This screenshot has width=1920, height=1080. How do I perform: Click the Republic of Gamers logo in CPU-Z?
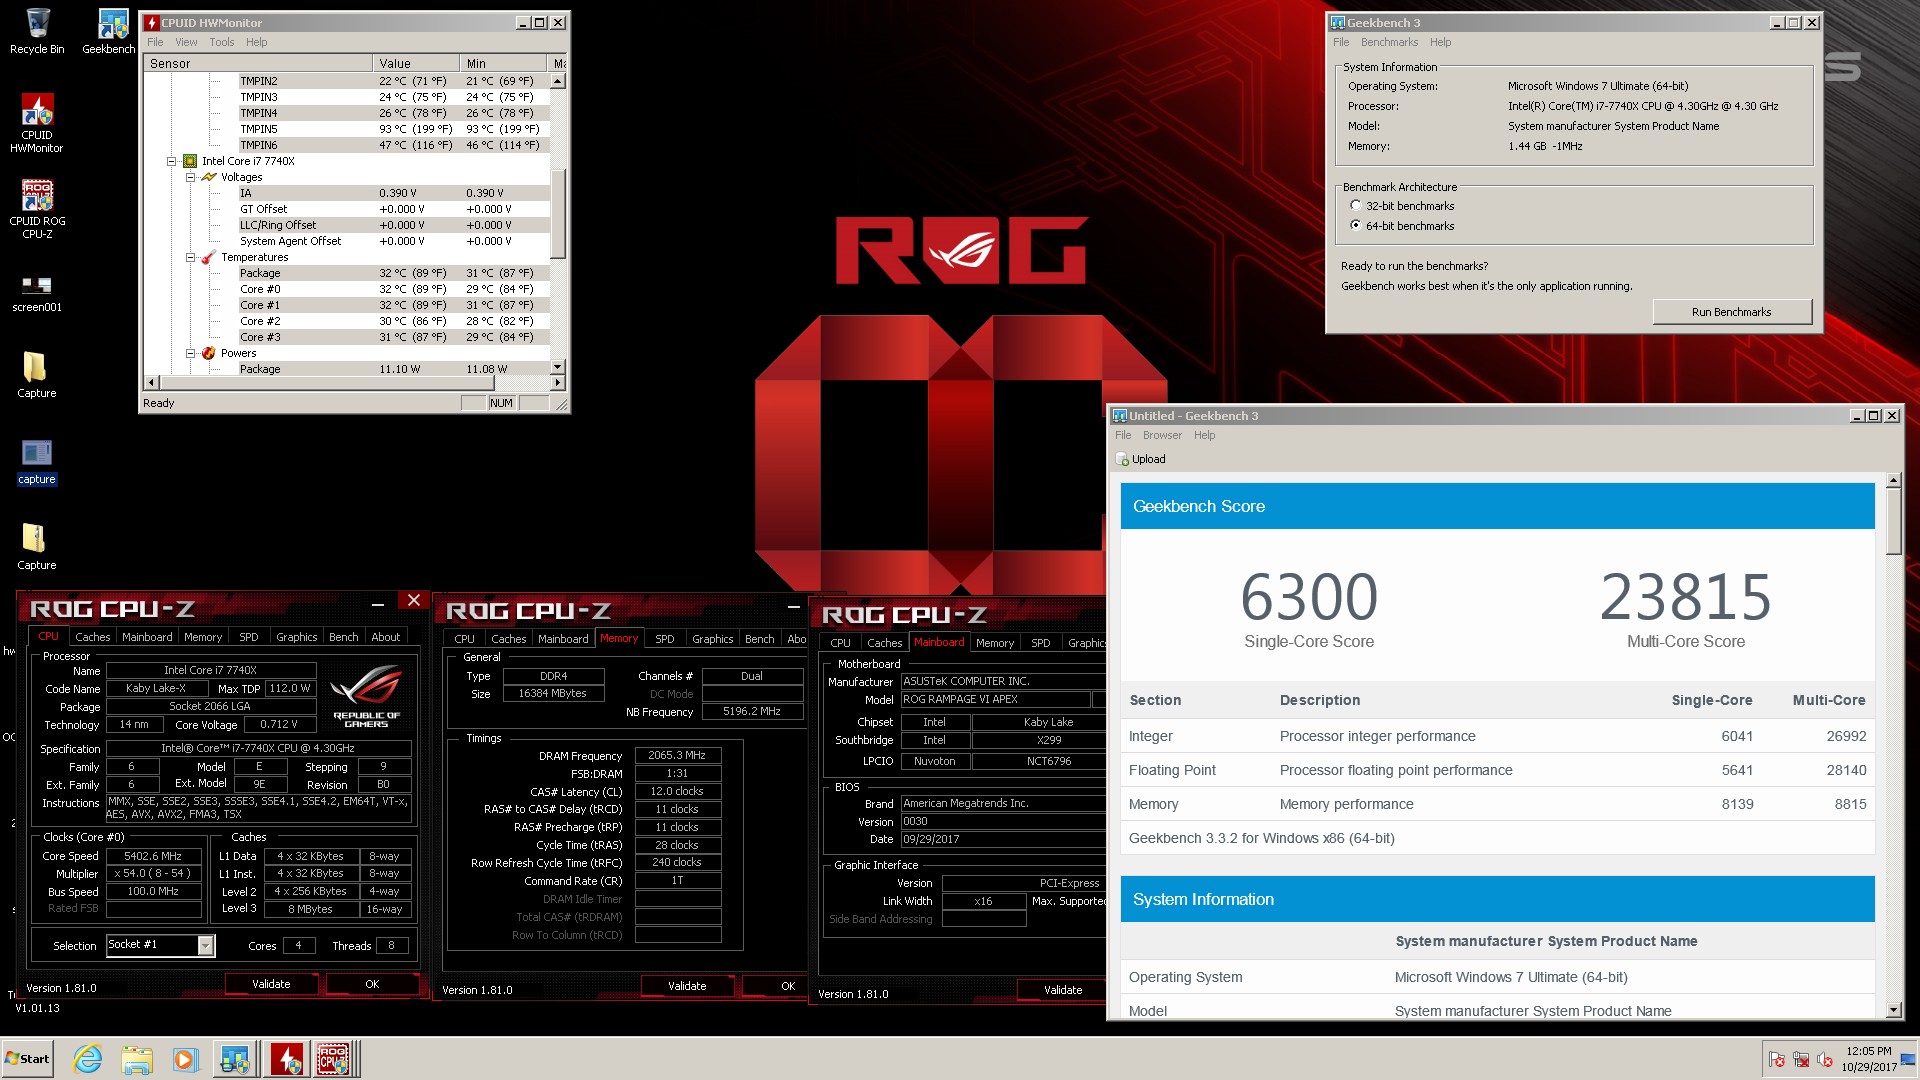(366, 696)
